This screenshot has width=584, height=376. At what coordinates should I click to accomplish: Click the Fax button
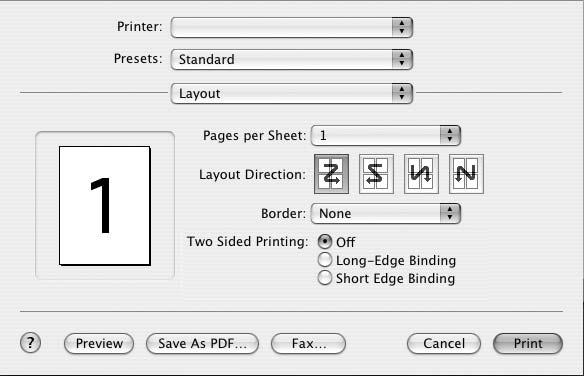point(308,343)
